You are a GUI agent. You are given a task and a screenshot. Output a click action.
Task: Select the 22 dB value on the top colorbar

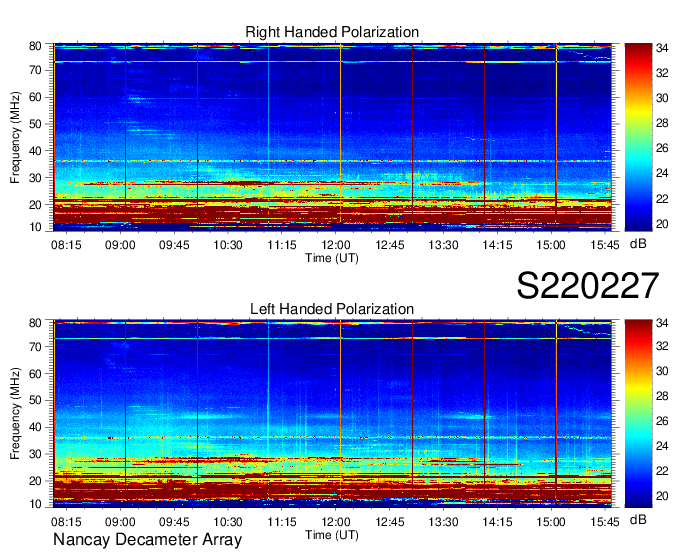tap(662, 199)
